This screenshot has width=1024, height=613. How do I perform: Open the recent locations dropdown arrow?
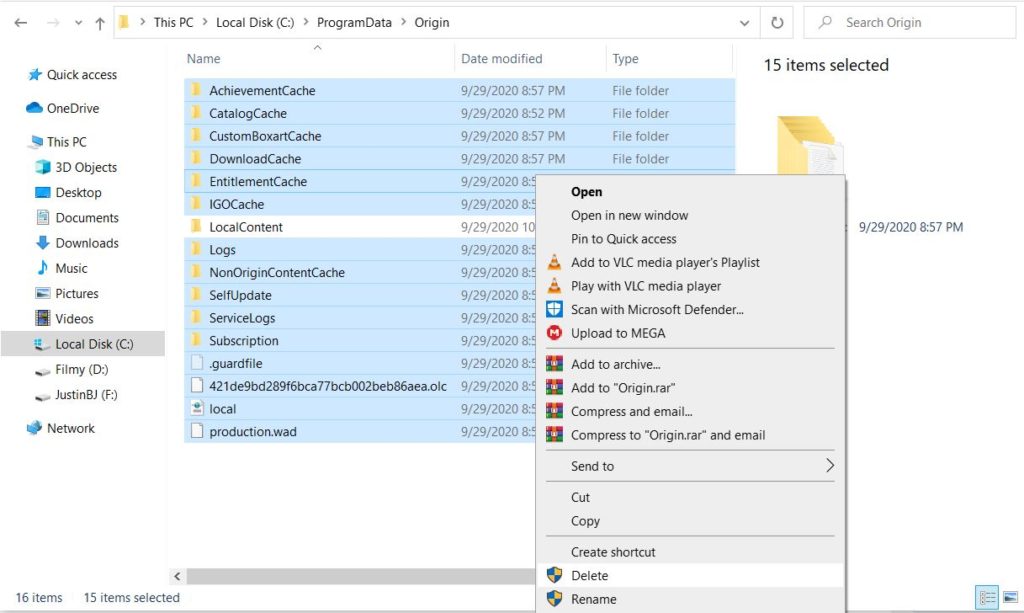tap(77, 23)
